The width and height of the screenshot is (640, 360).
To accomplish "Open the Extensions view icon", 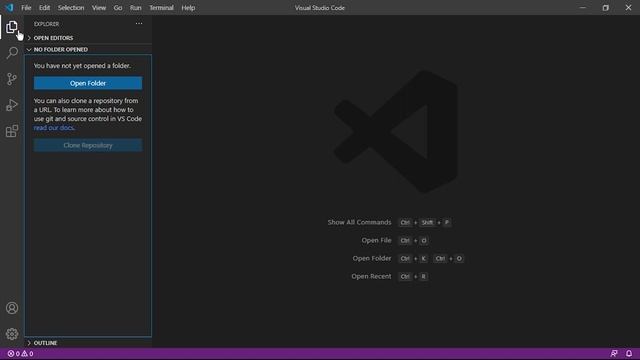I will 12,131.
